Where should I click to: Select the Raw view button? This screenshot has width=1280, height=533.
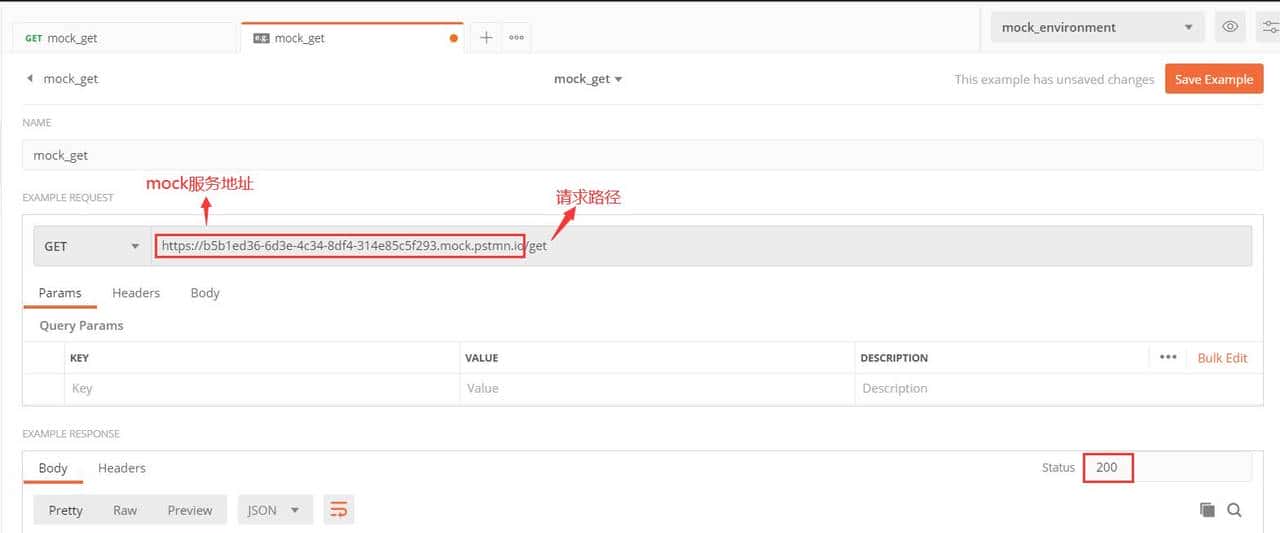[x=125, y=510]
